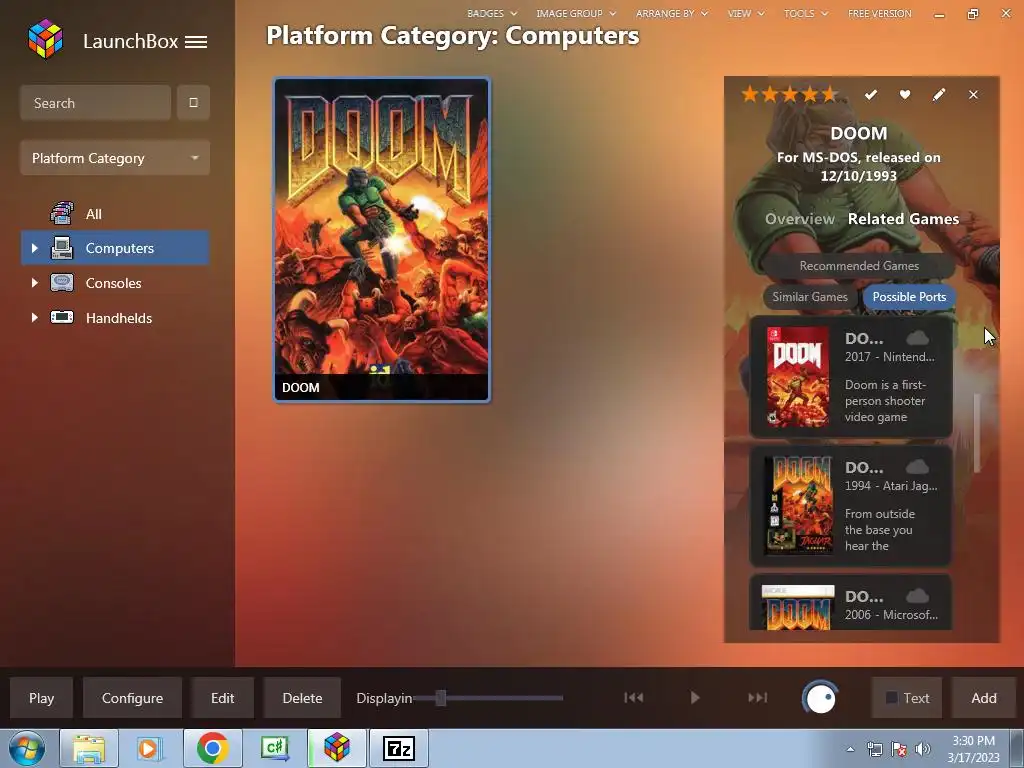Image resolution: width=1024 pixels, height=768 pixels.
Task: Click the Play button
Action: [41, 698]
